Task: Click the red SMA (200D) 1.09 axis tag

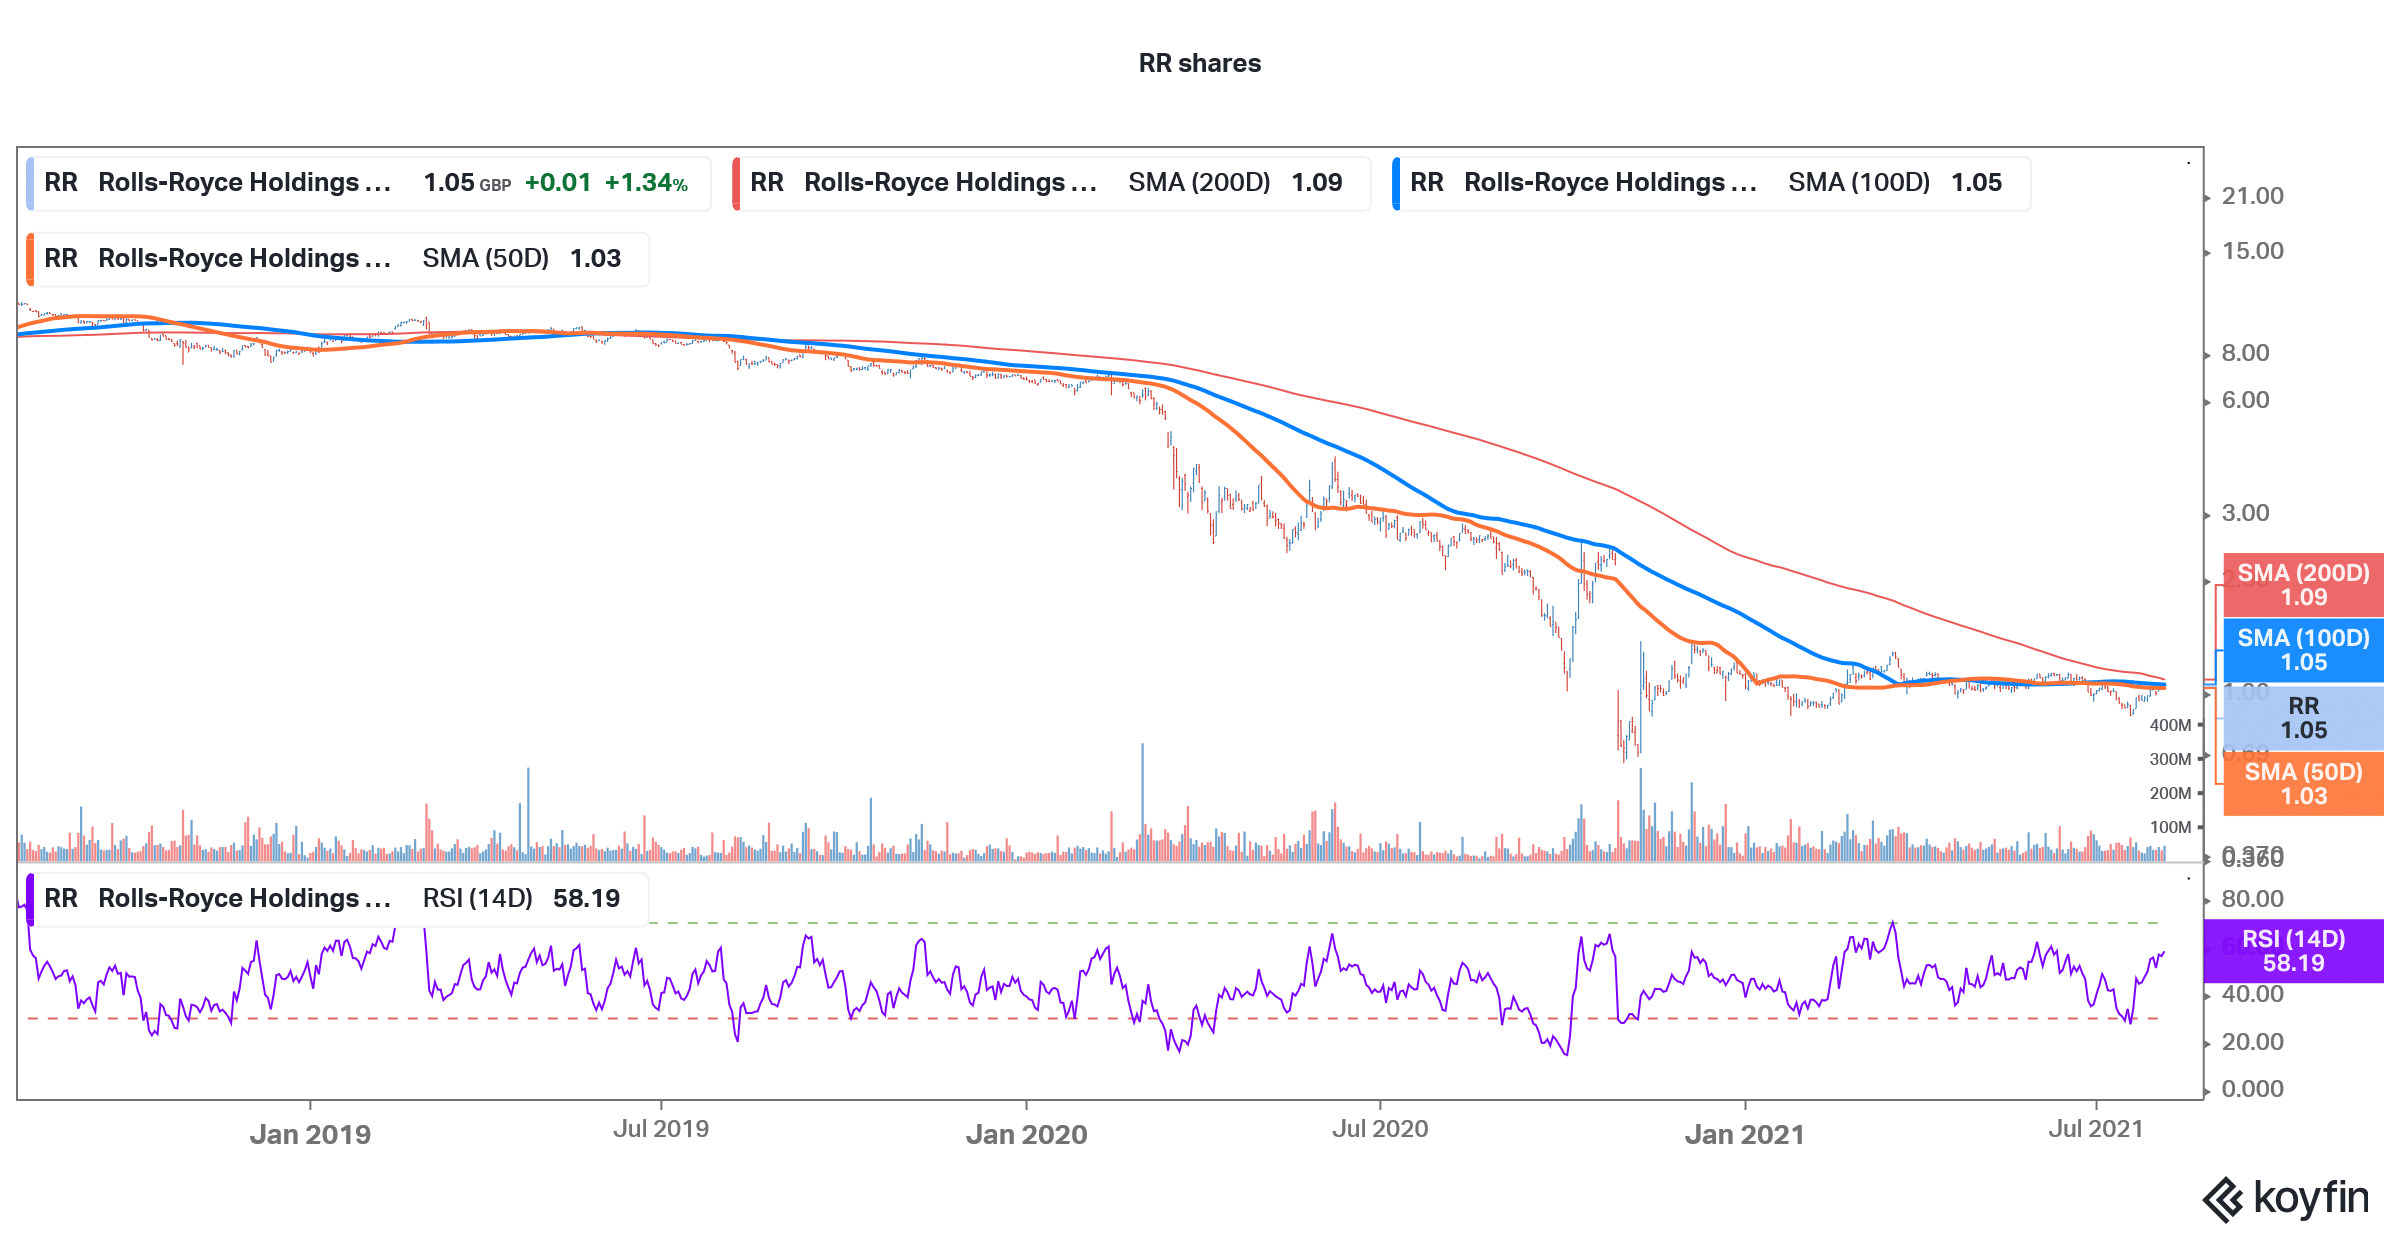Action: 2303,585
